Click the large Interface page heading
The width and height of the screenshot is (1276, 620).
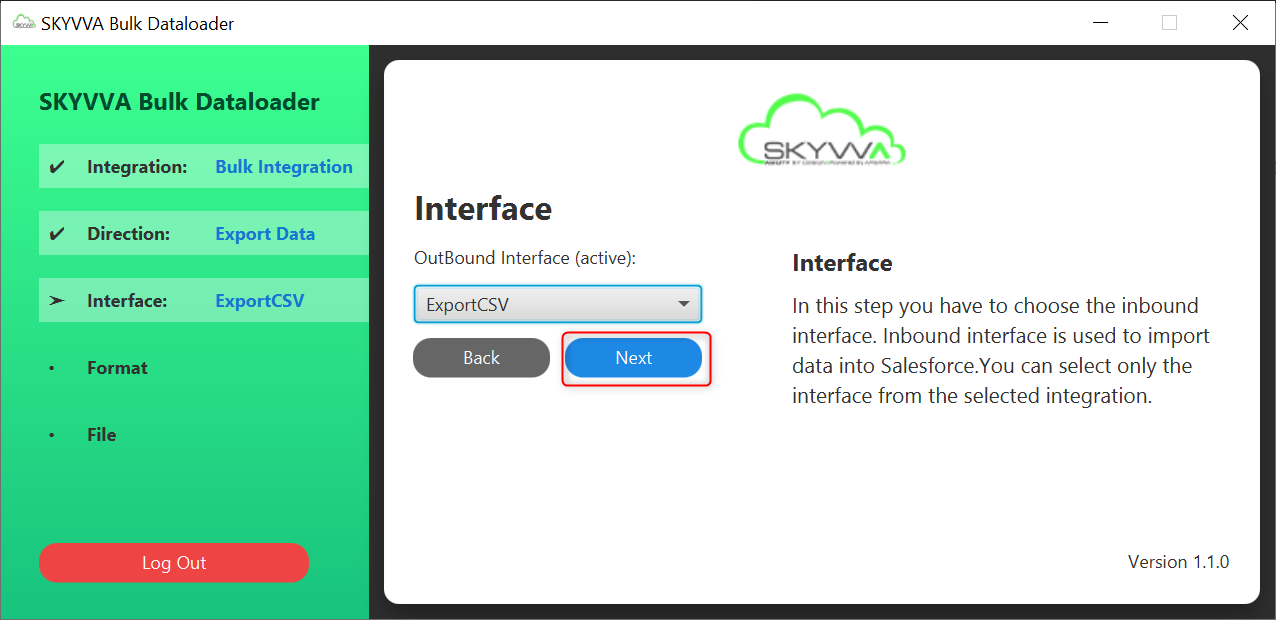pyautogui.click(x=483, y=209)
